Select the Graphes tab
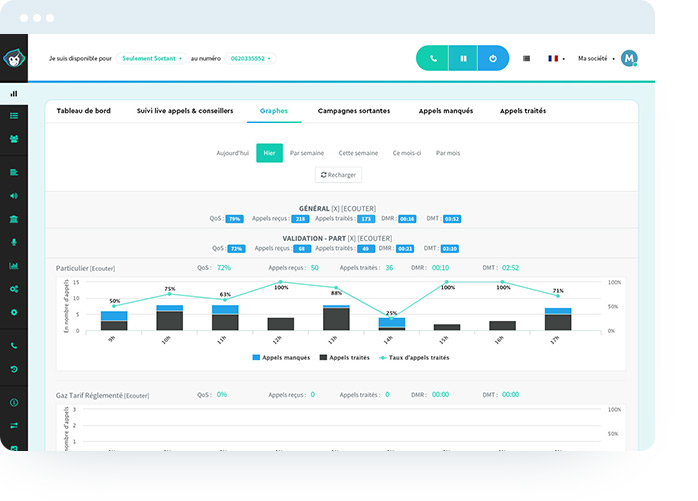 [274, 111]
